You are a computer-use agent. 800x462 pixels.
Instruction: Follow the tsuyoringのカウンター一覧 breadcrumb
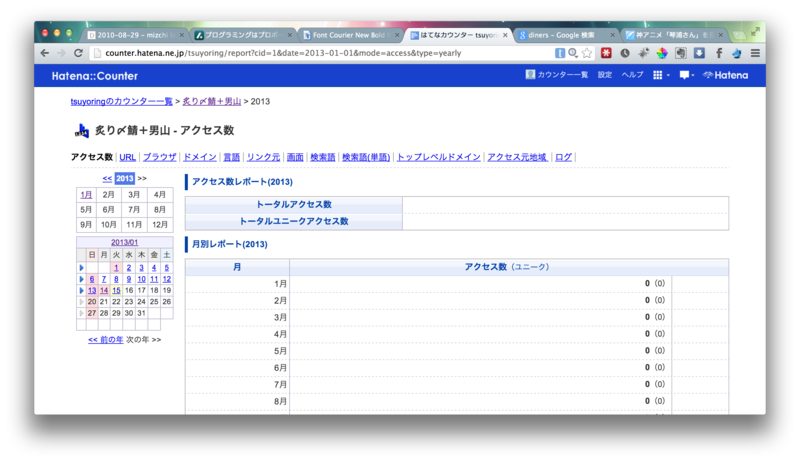pos(121,101)
